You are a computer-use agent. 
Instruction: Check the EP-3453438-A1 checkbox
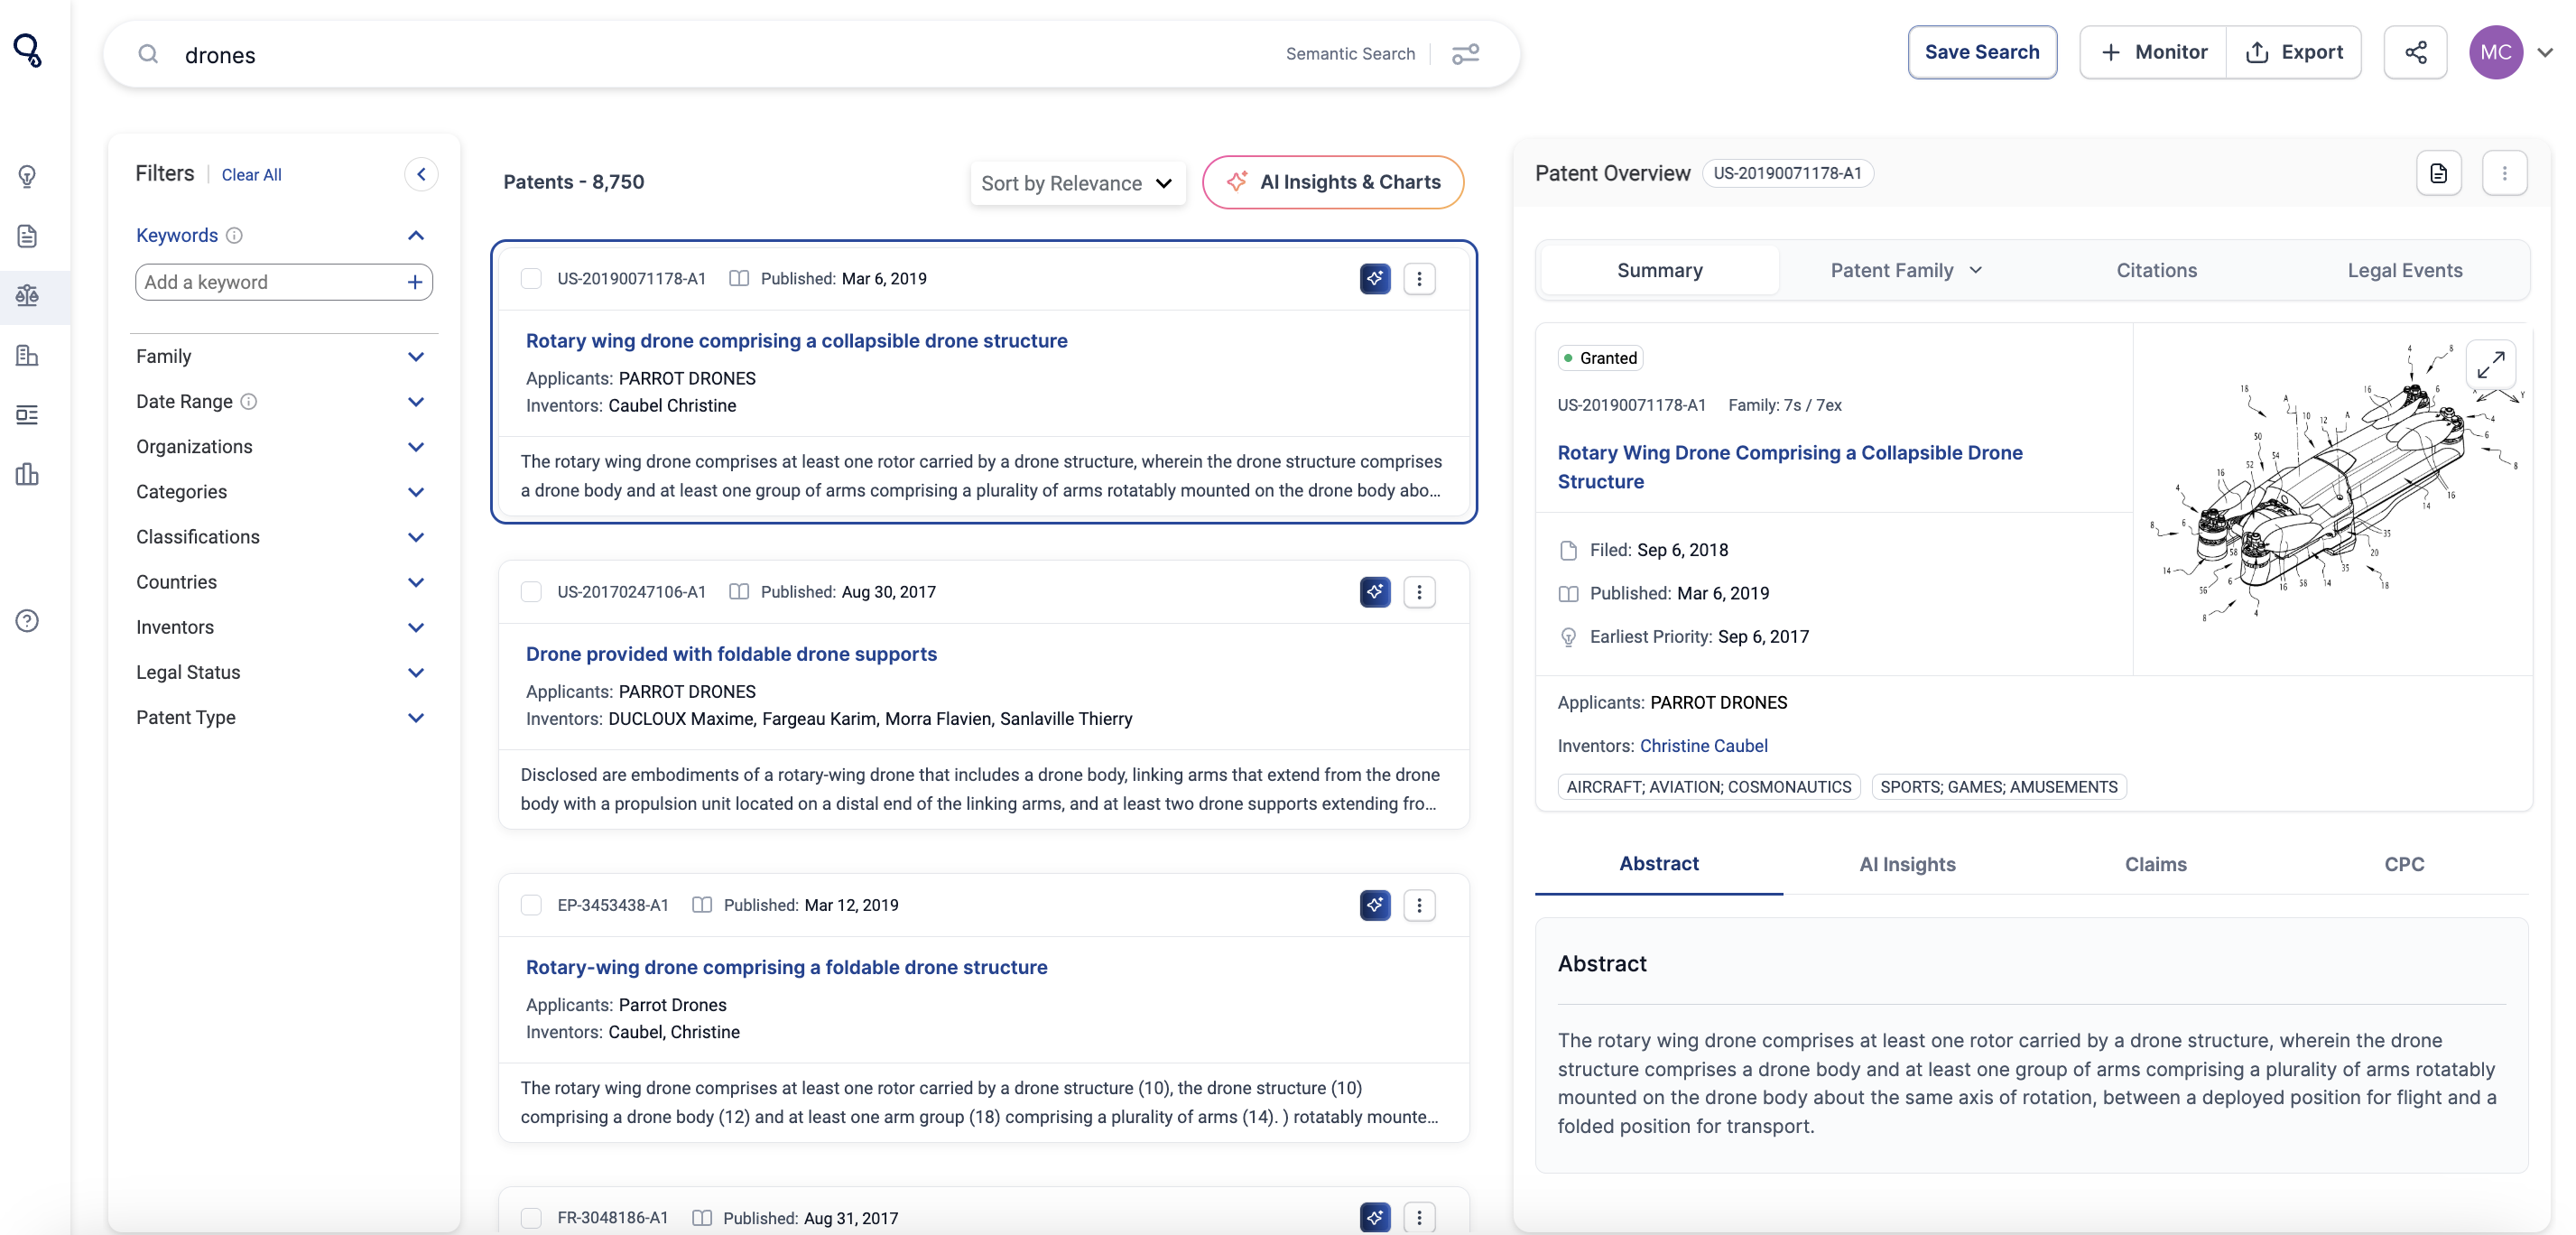[x=531, y=905]
